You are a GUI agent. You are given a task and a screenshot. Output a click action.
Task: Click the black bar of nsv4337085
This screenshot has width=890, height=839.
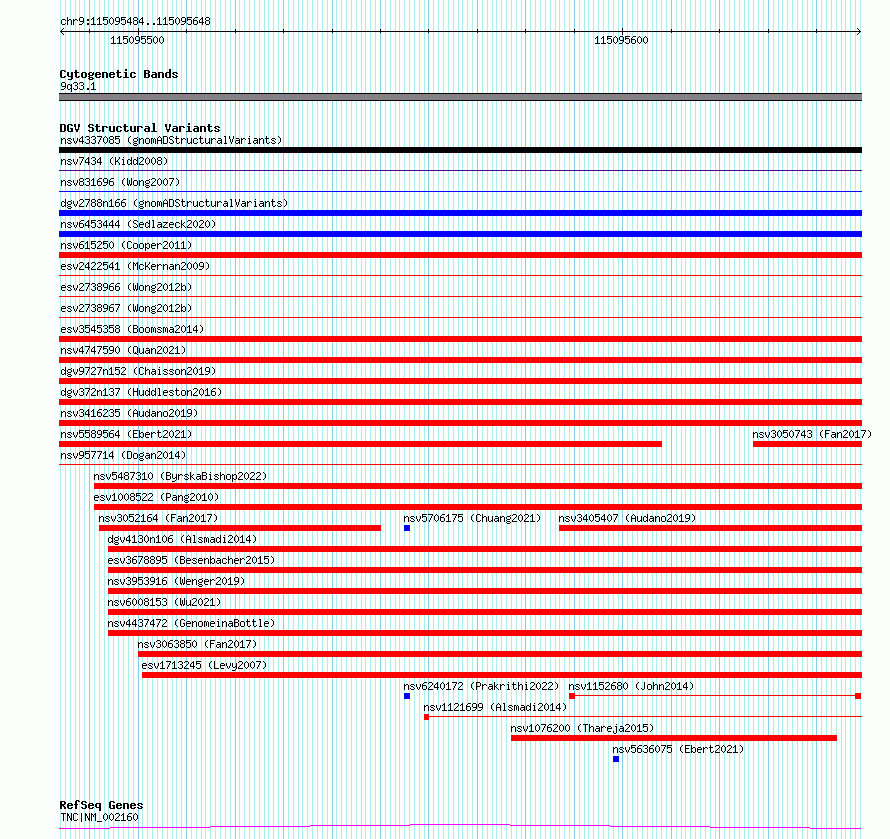pos(460,150)
